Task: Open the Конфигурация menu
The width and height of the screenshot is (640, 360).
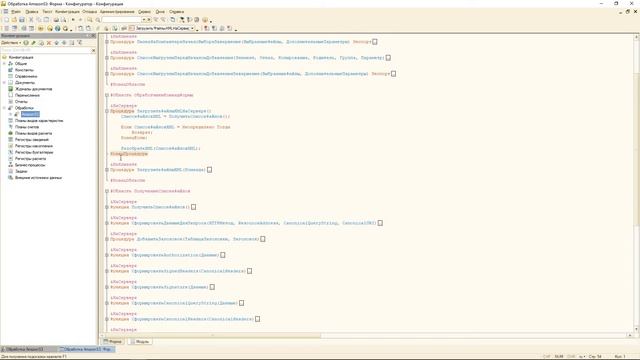Action: tap(67, 12)
